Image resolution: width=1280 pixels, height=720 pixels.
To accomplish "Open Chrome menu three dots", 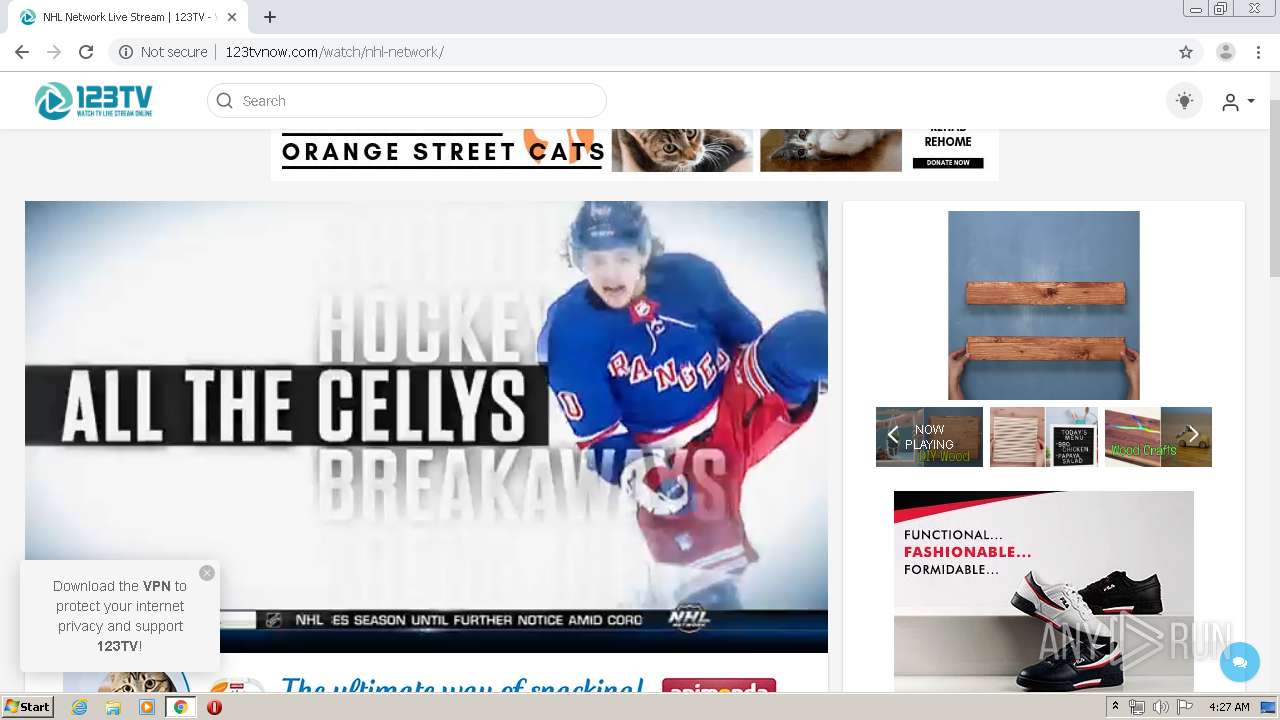I will [x=1258, y=52].
